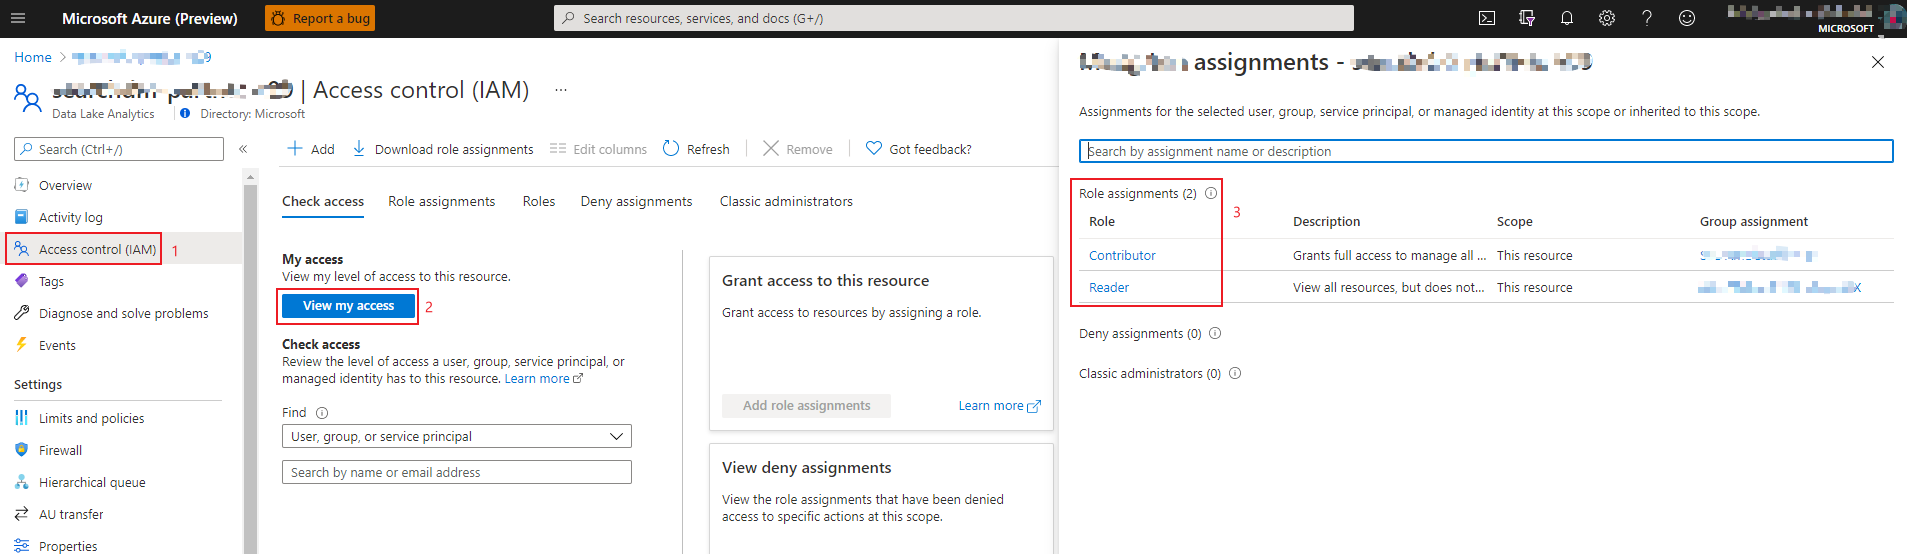Open Overview in the sidebar
The image size is (1907, 554).
point(65,185)
